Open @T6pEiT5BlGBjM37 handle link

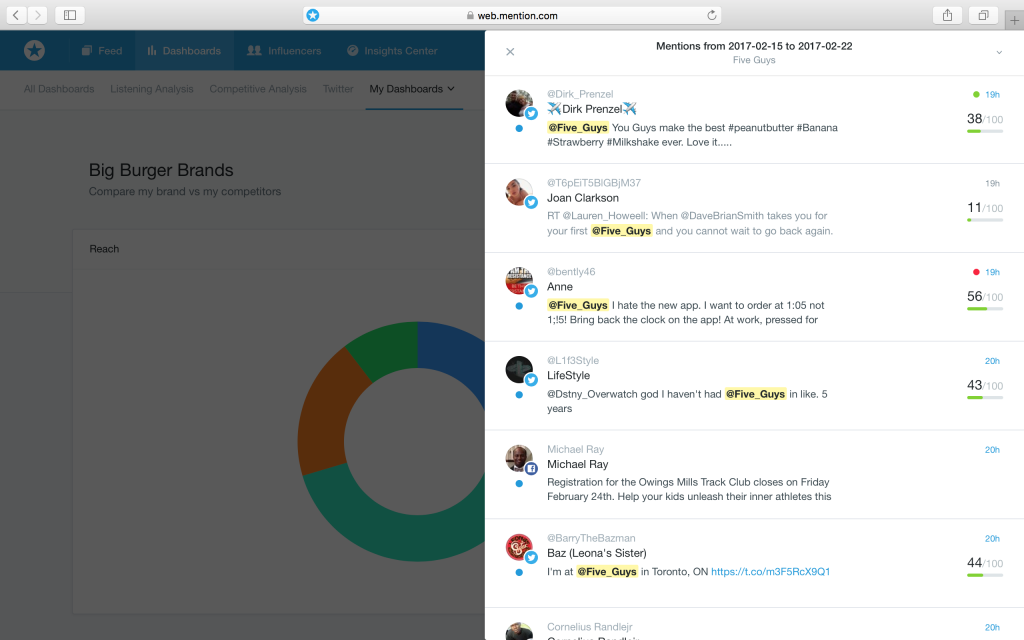pyautogui.click(x=594, y=183)
